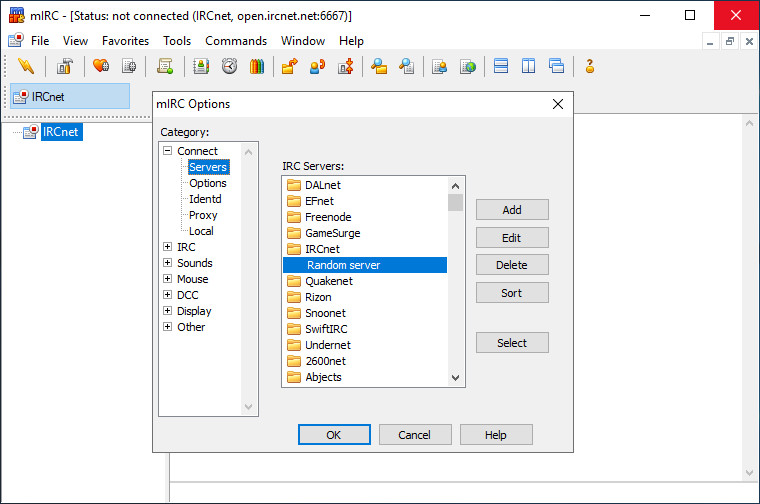760x504 pixels.
Task: Click the Add server button
Action: (512, 210)
